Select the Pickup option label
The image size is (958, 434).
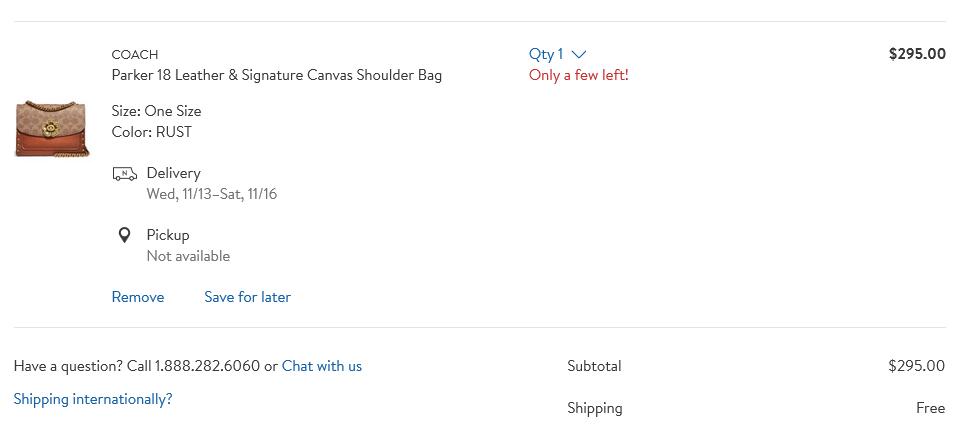168,235
